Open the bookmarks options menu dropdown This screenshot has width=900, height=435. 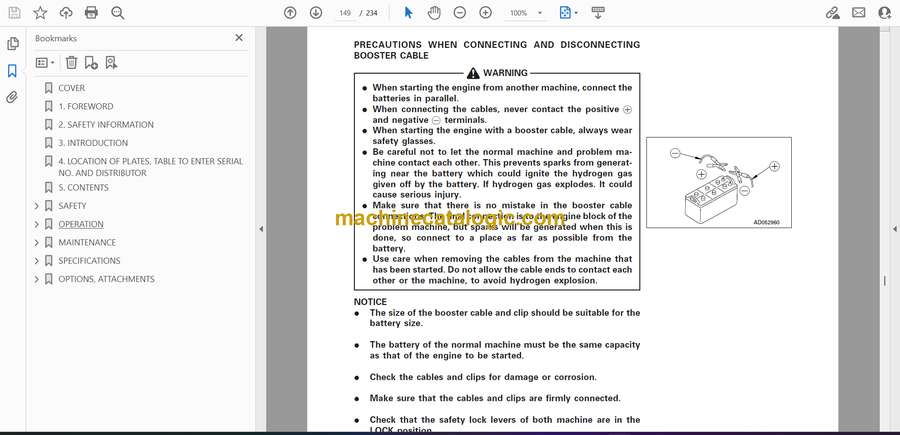point(45,63)
